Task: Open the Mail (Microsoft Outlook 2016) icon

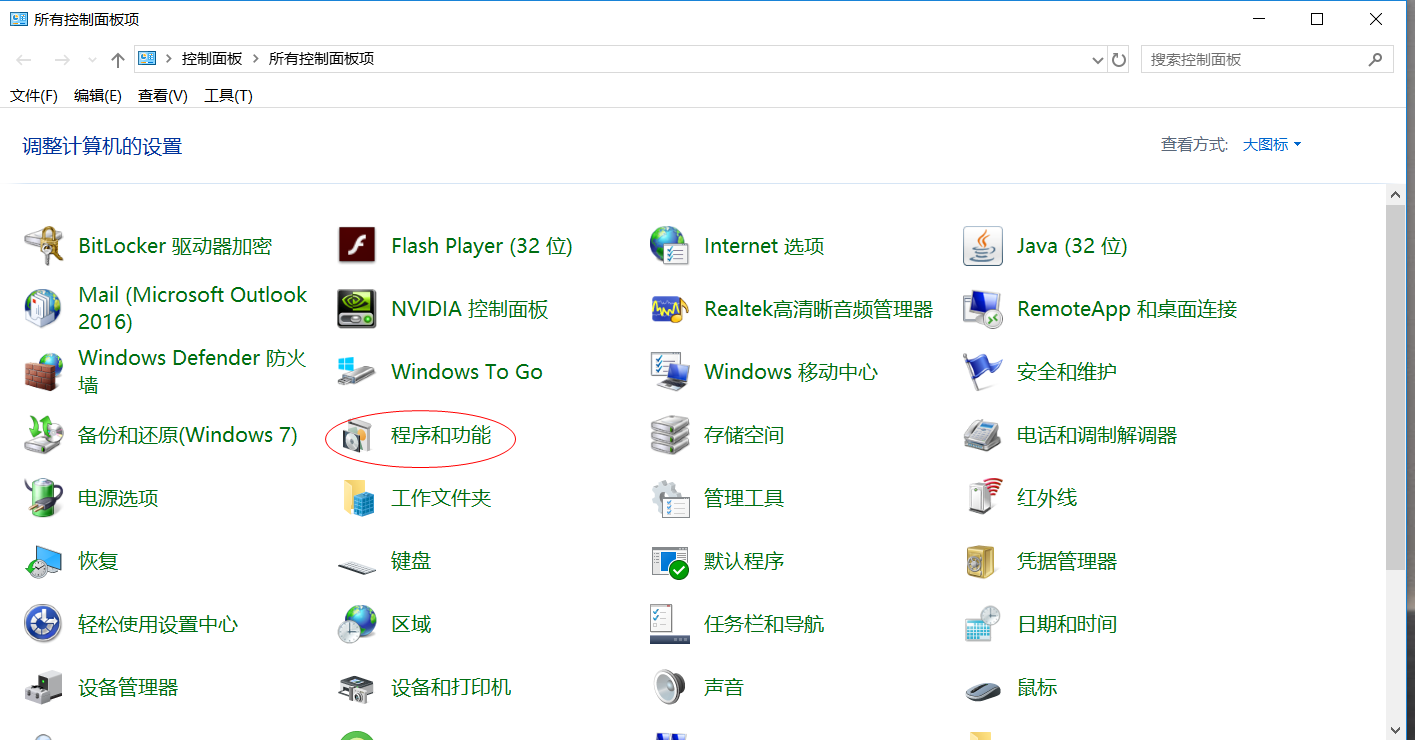Action: [44, 309]
